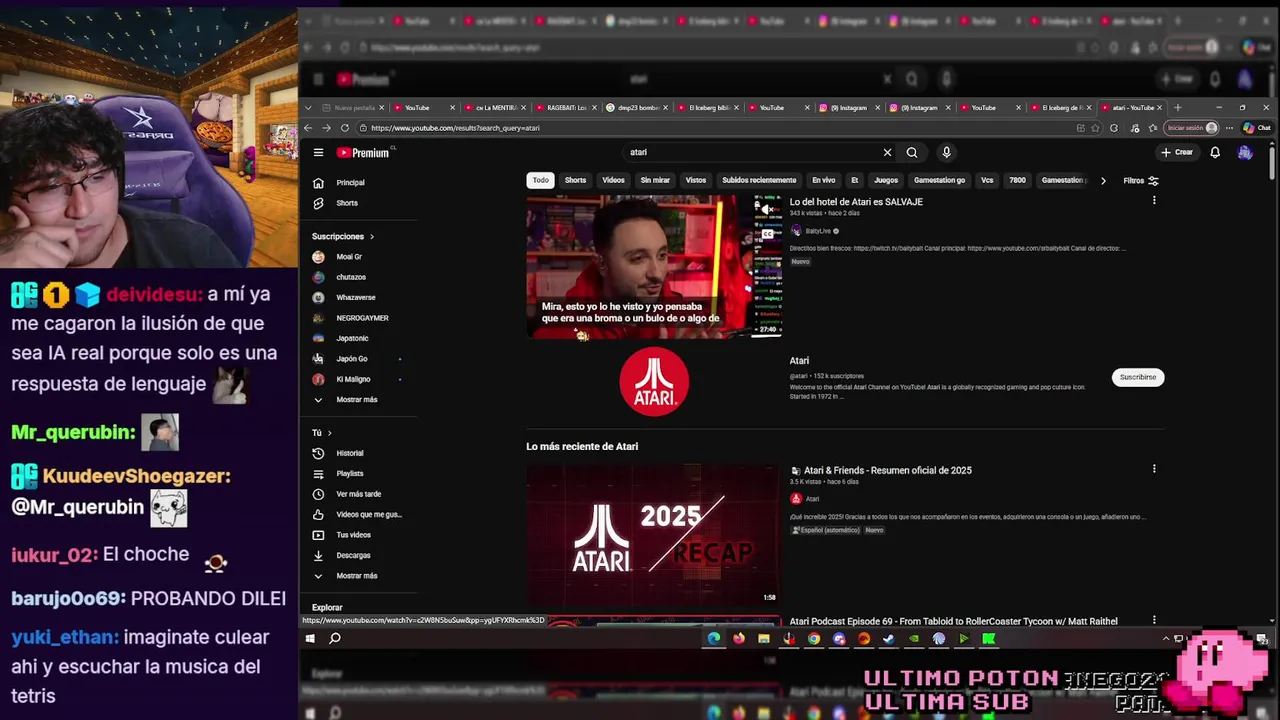
Task: Select the En vivo filter chip
Action: click(x=824, y=181)
